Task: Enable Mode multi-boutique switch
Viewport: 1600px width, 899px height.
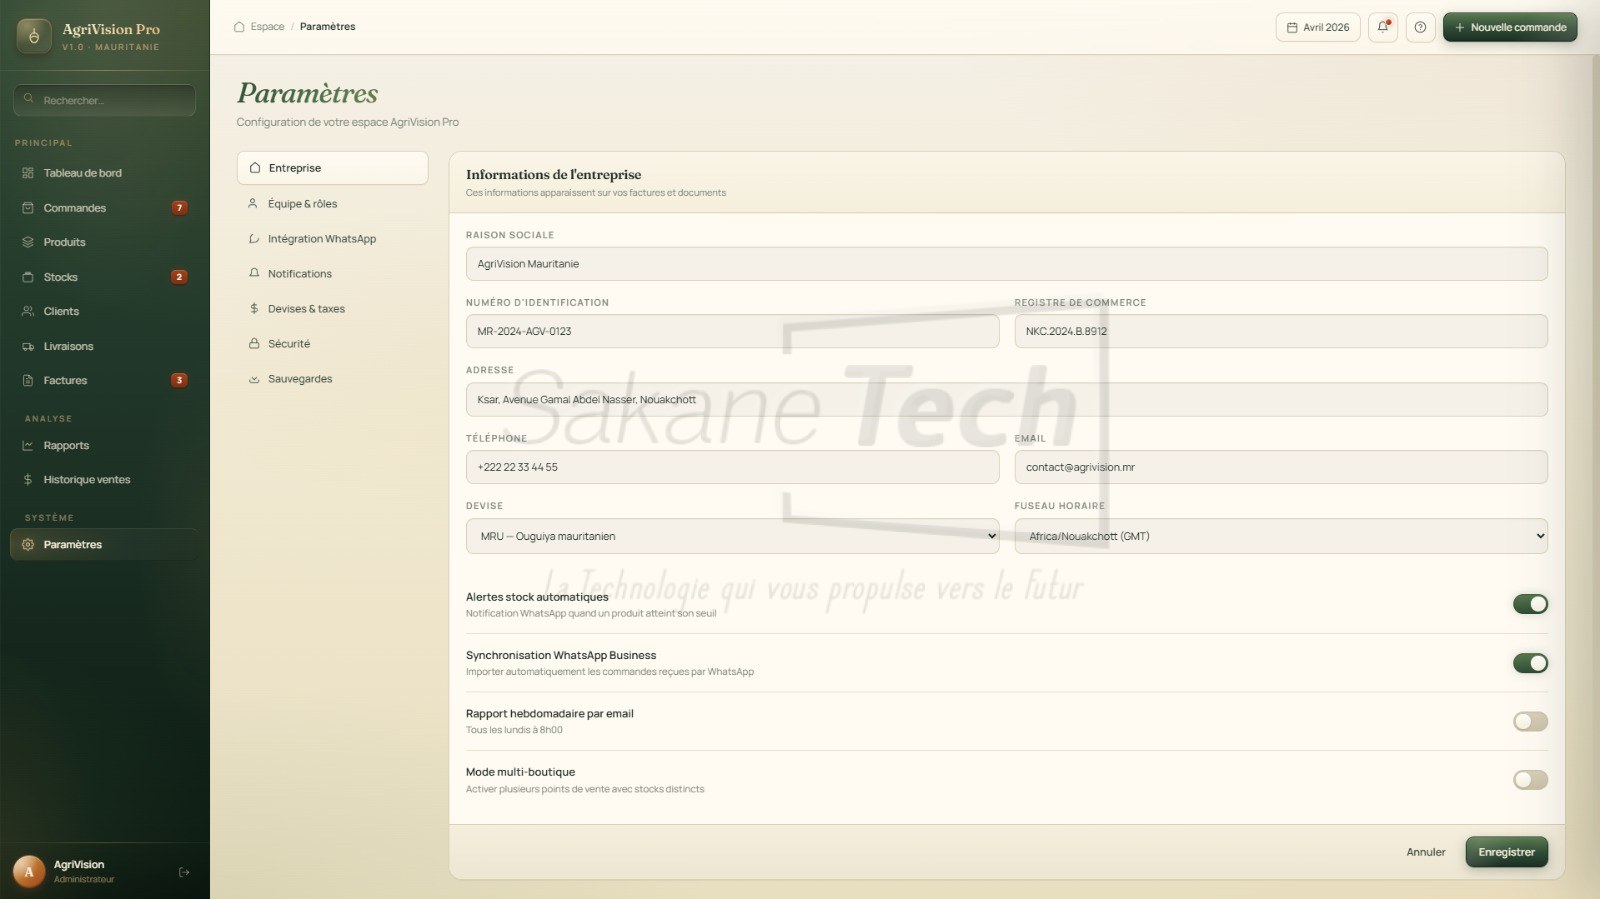Action: 1530,780
